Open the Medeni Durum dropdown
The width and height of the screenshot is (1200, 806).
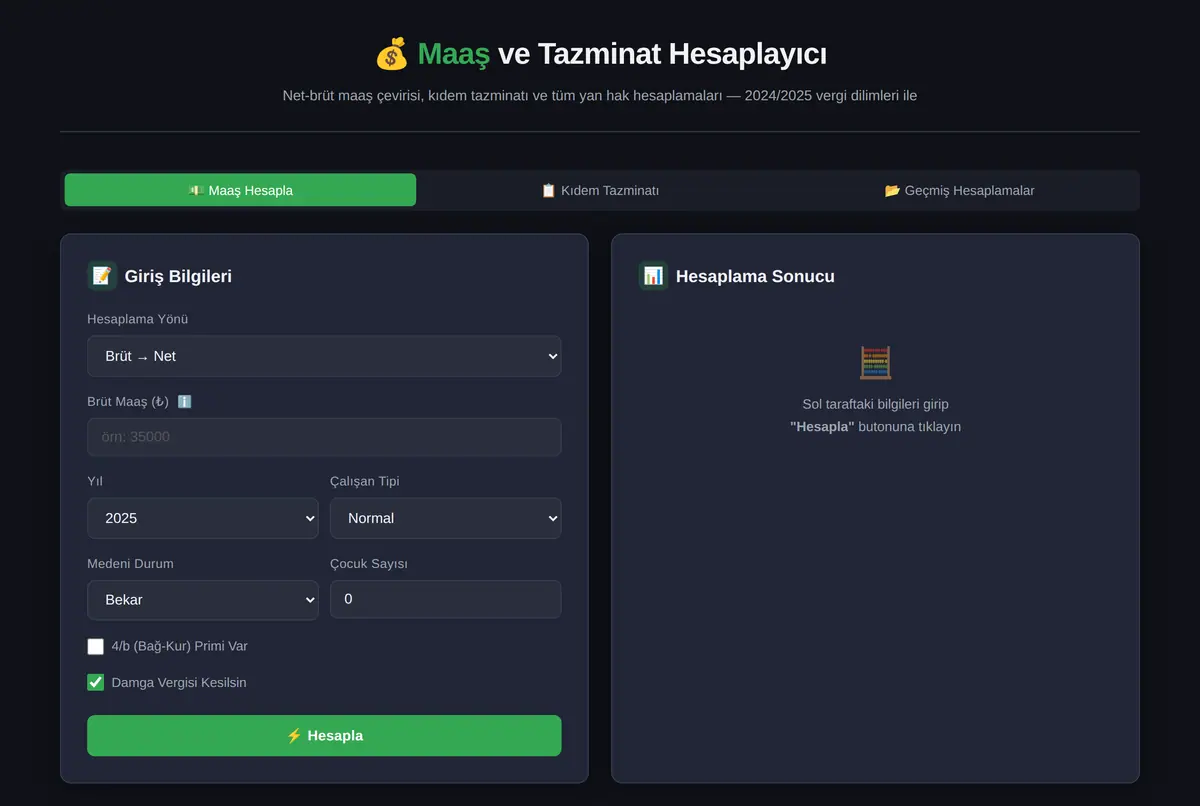click(x=203, y=600)
